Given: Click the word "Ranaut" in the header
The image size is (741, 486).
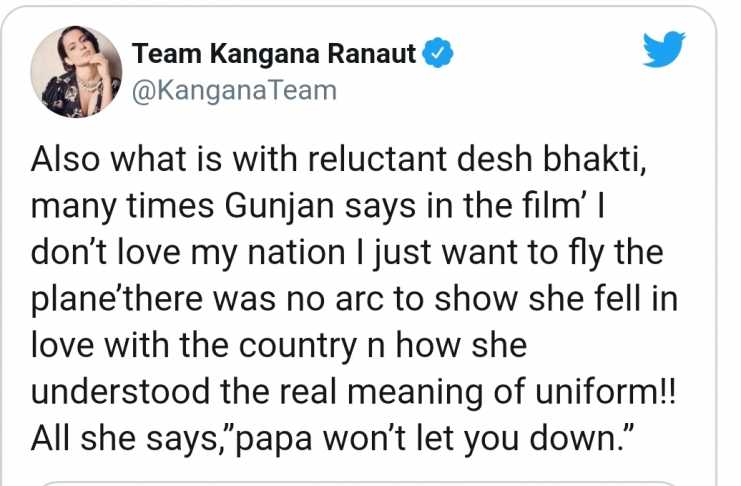Looking at the screenshot, I should point(372,53).
